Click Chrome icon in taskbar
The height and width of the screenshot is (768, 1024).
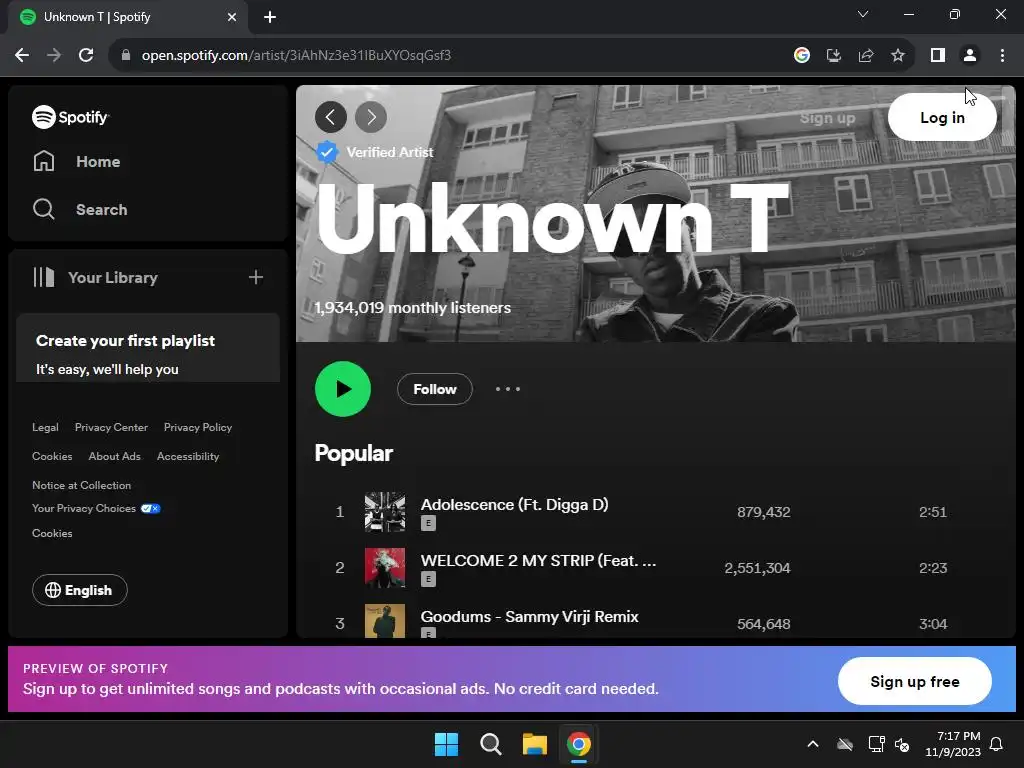pos(579,744)
